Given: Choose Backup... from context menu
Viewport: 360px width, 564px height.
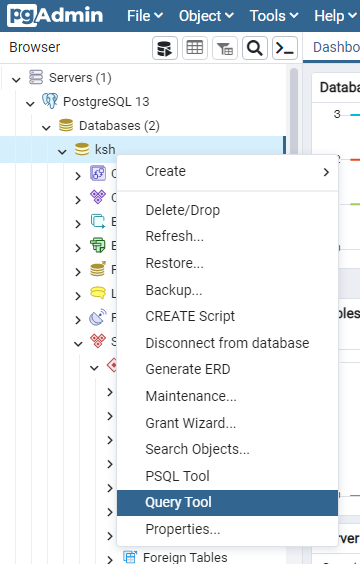Looking at the screenshot, I should (x=227, y=290).
